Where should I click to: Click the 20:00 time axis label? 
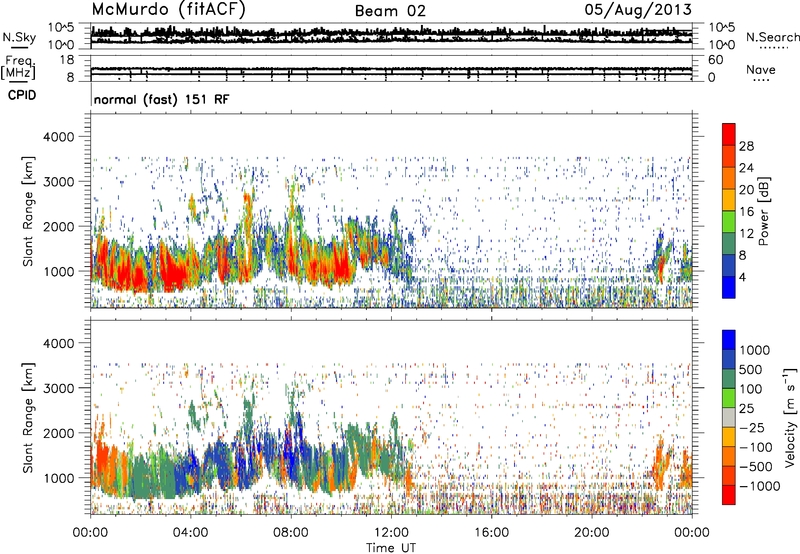tap(591, 533)
